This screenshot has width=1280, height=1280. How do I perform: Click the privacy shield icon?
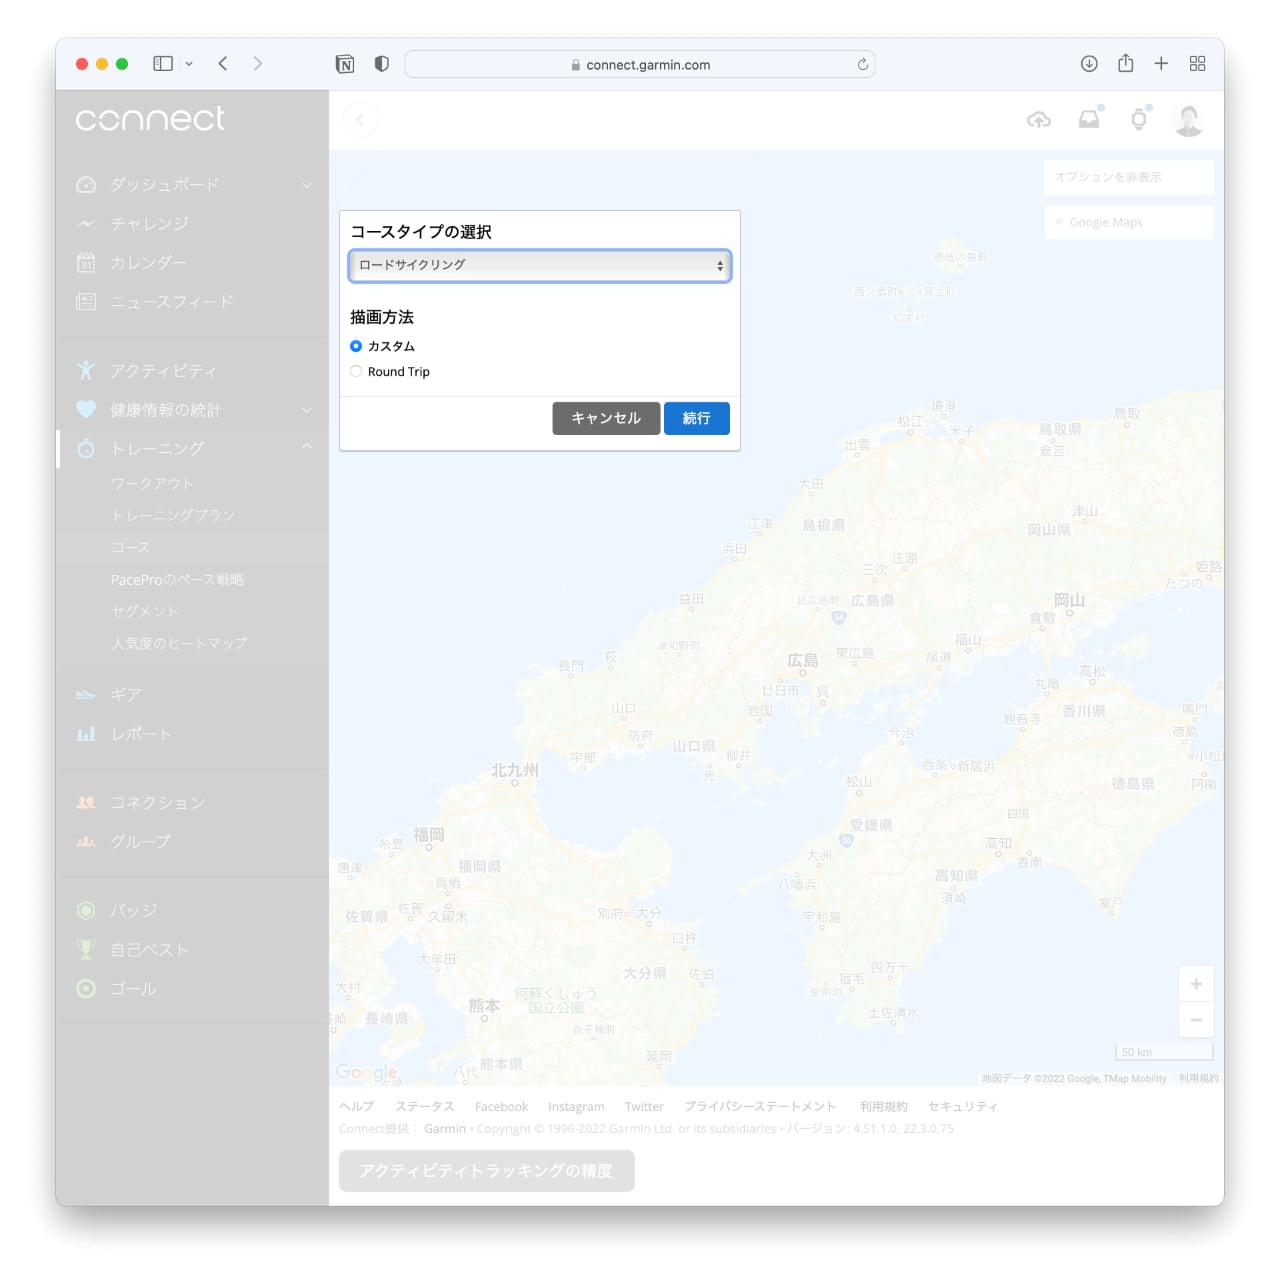pyautogui.click(x=381, y=64)
